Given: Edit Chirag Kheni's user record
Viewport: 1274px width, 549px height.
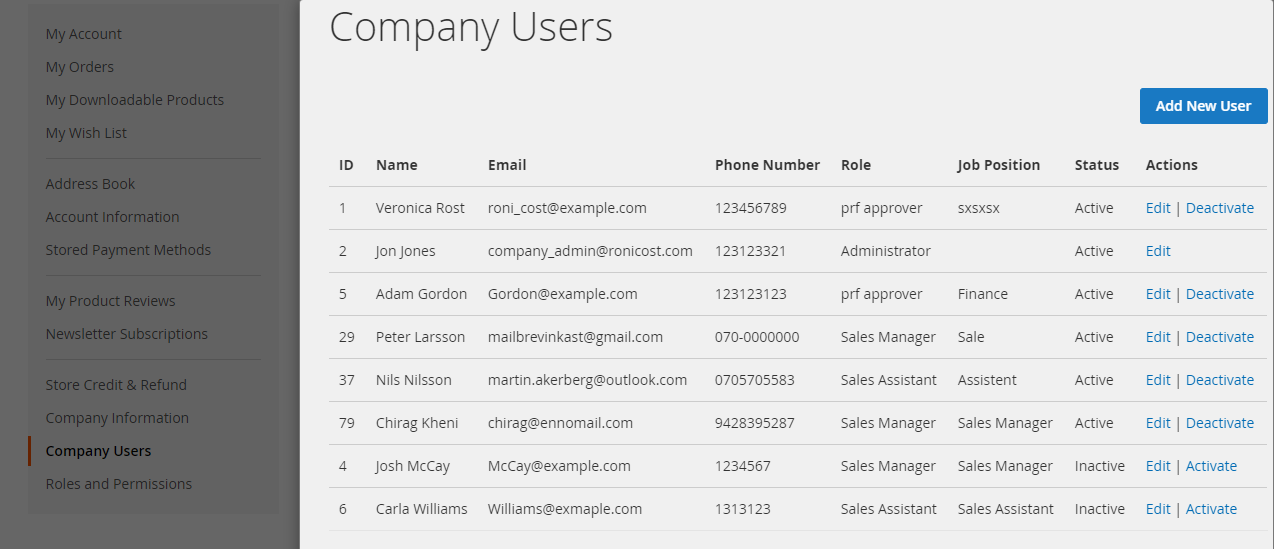Looking at the screenshot, I should point(1158,423).
